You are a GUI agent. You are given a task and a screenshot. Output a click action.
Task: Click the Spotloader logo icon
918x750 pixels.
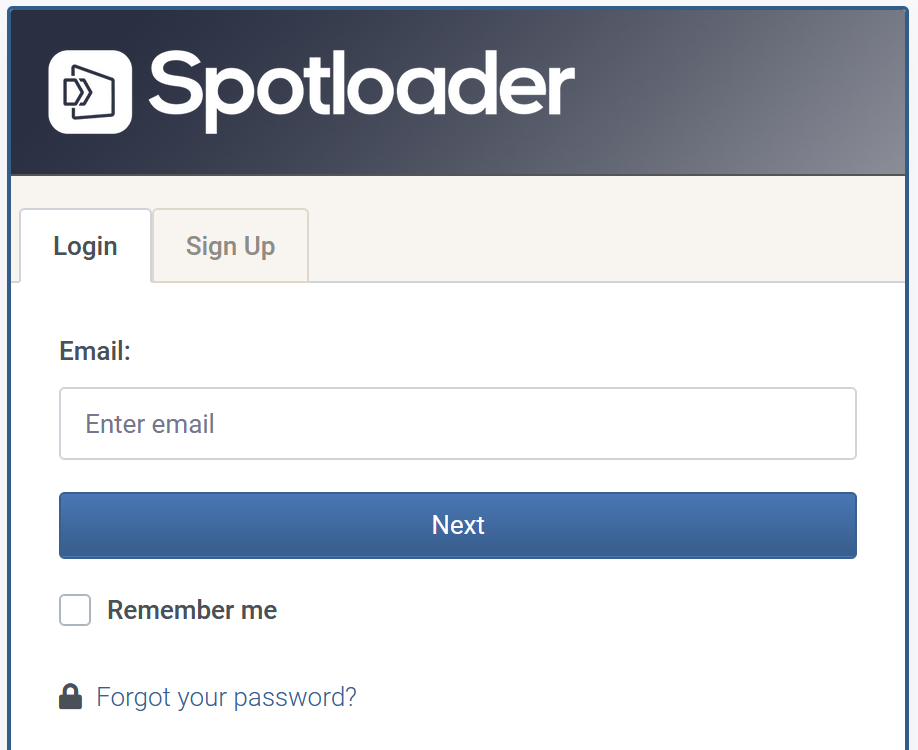tap(90, 91)
